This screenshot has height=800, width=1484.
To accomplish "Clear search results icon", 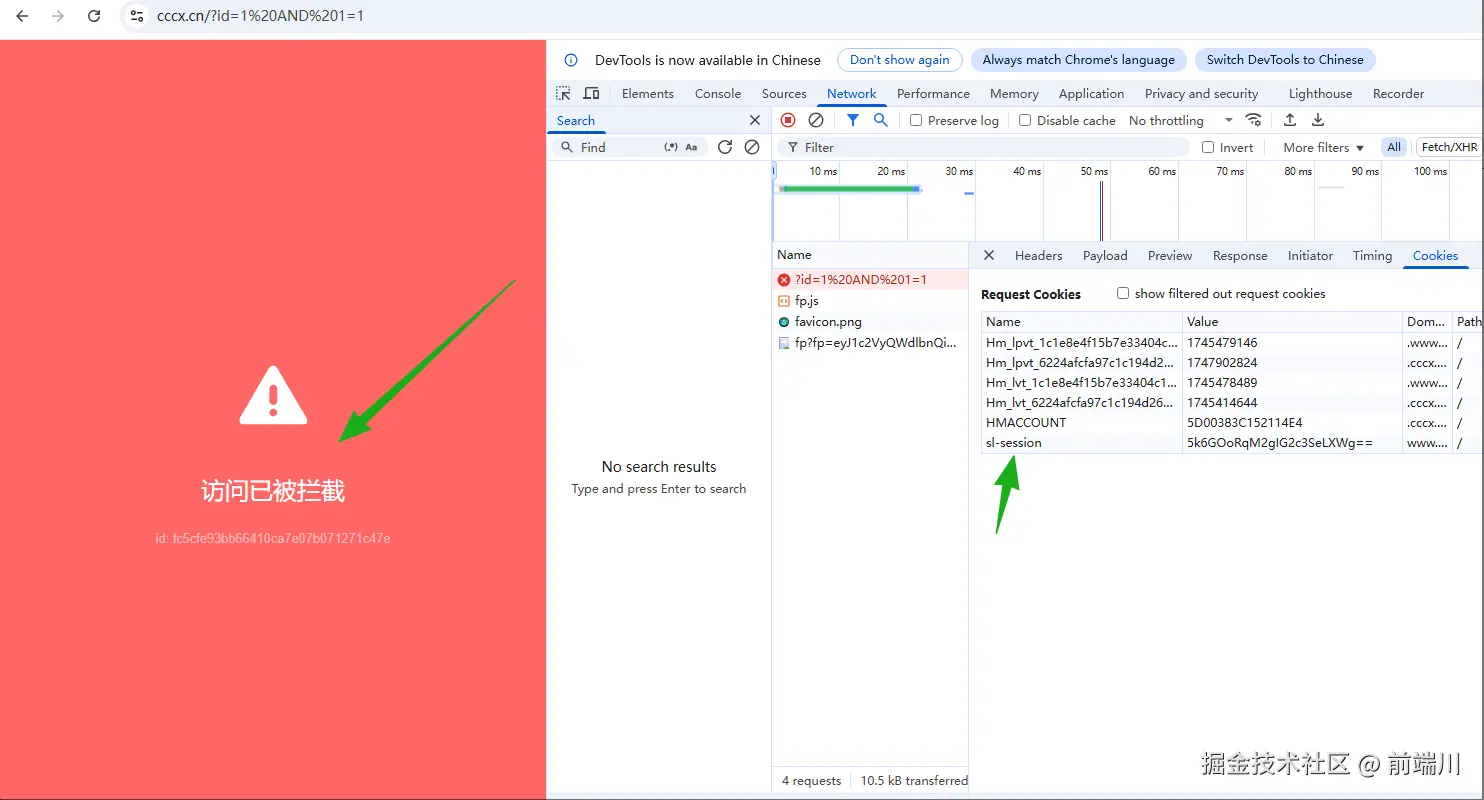I will (752, 147).
